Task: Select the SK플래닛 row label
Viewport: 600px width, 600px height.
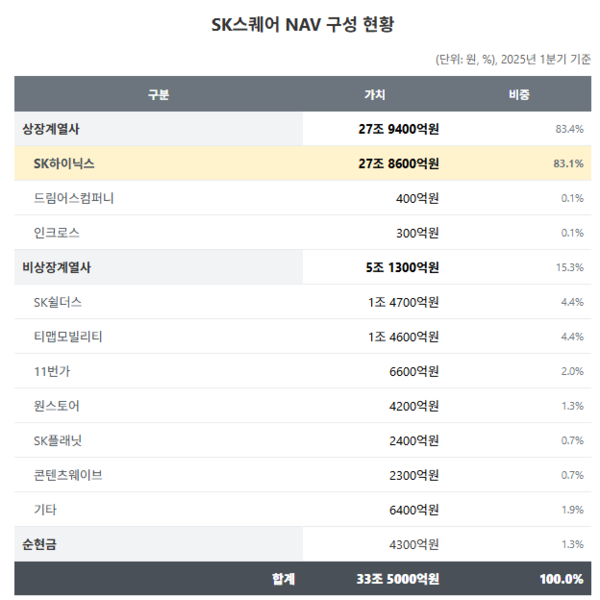Action: (57, 440)
